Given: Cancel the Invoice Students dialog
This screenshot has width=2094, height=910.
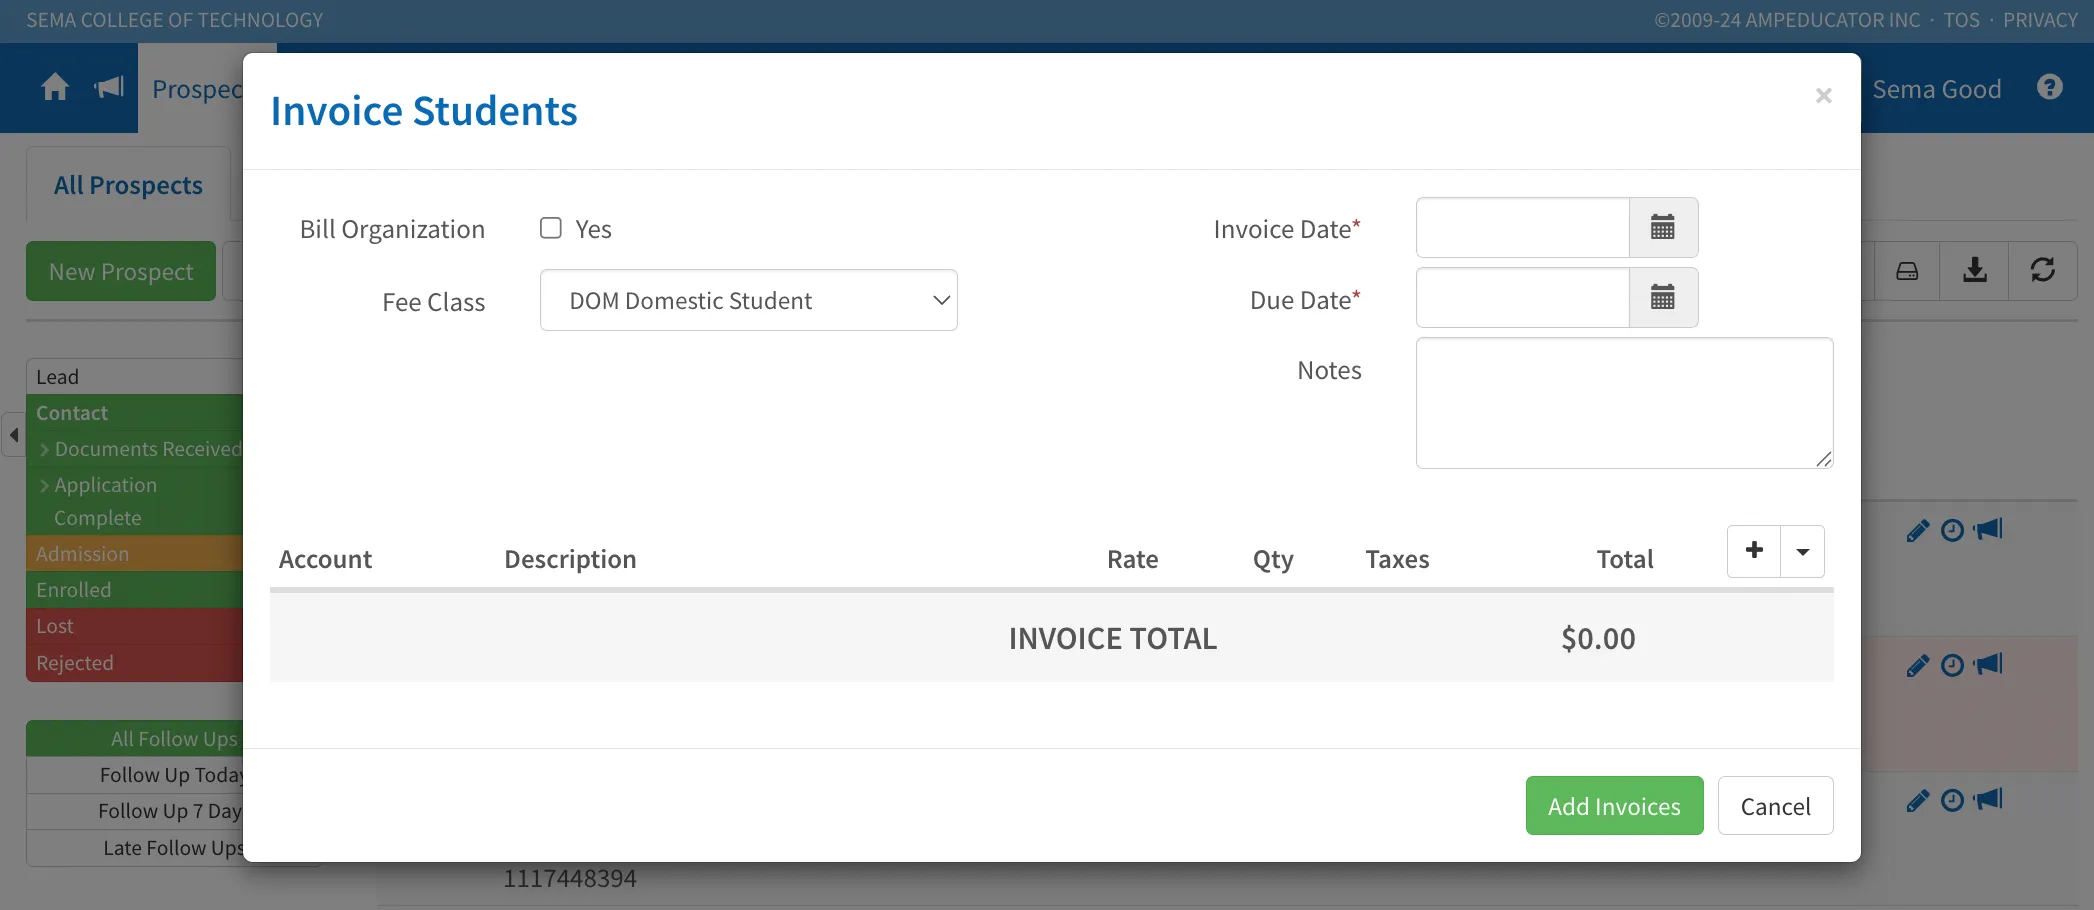Looking at the screenshot, I should point(1775,806).
